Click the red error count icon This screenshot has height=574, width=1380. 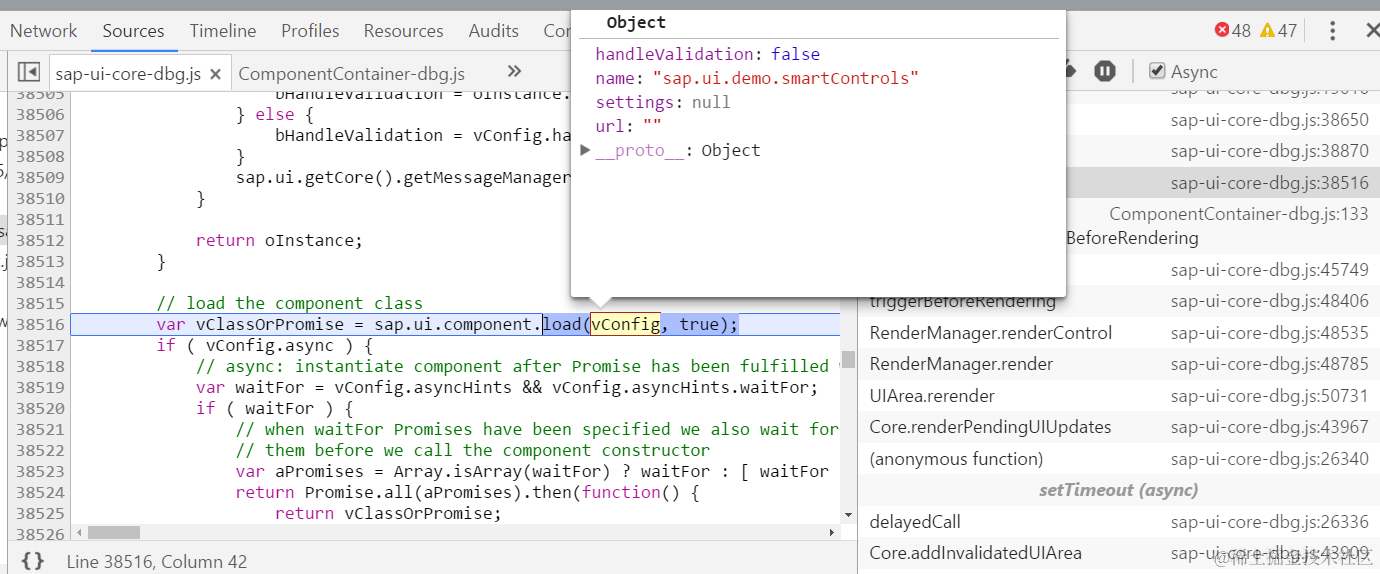1221,30
